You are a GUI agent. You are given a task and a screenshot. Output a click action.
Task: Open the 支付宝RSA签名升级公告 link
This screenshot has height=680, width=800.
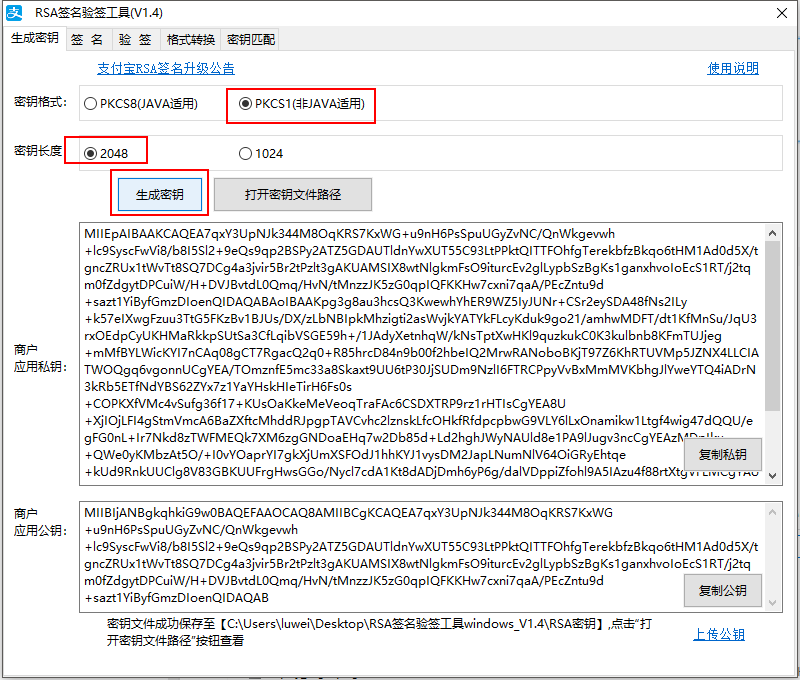point(166,68)
